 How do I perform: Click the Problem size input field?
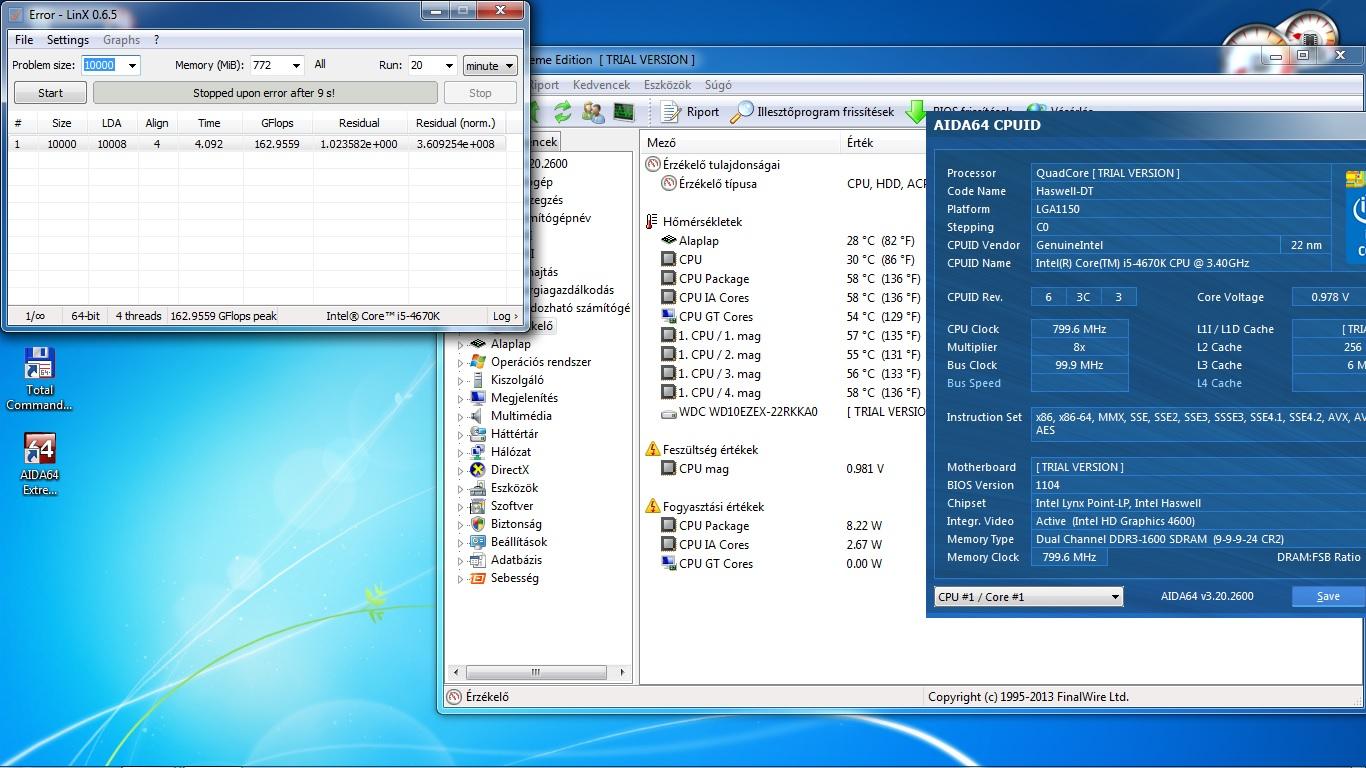pyautogui.click(x=102, y=65)
